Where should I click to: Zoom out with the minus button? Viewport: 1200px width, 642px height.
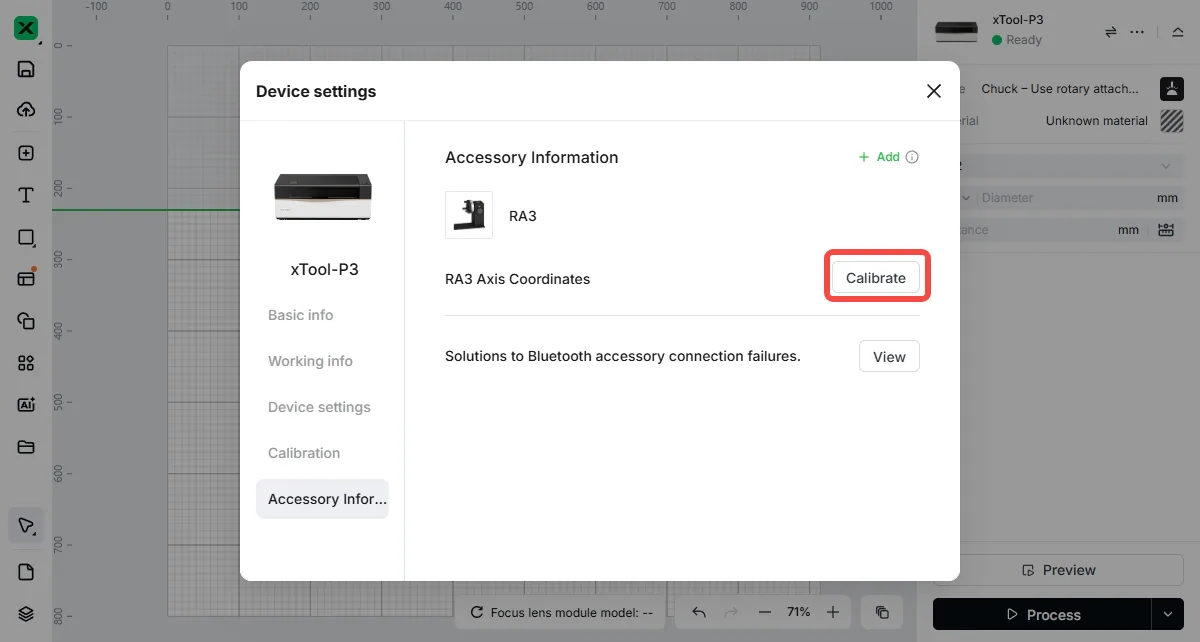click(765, 612)
